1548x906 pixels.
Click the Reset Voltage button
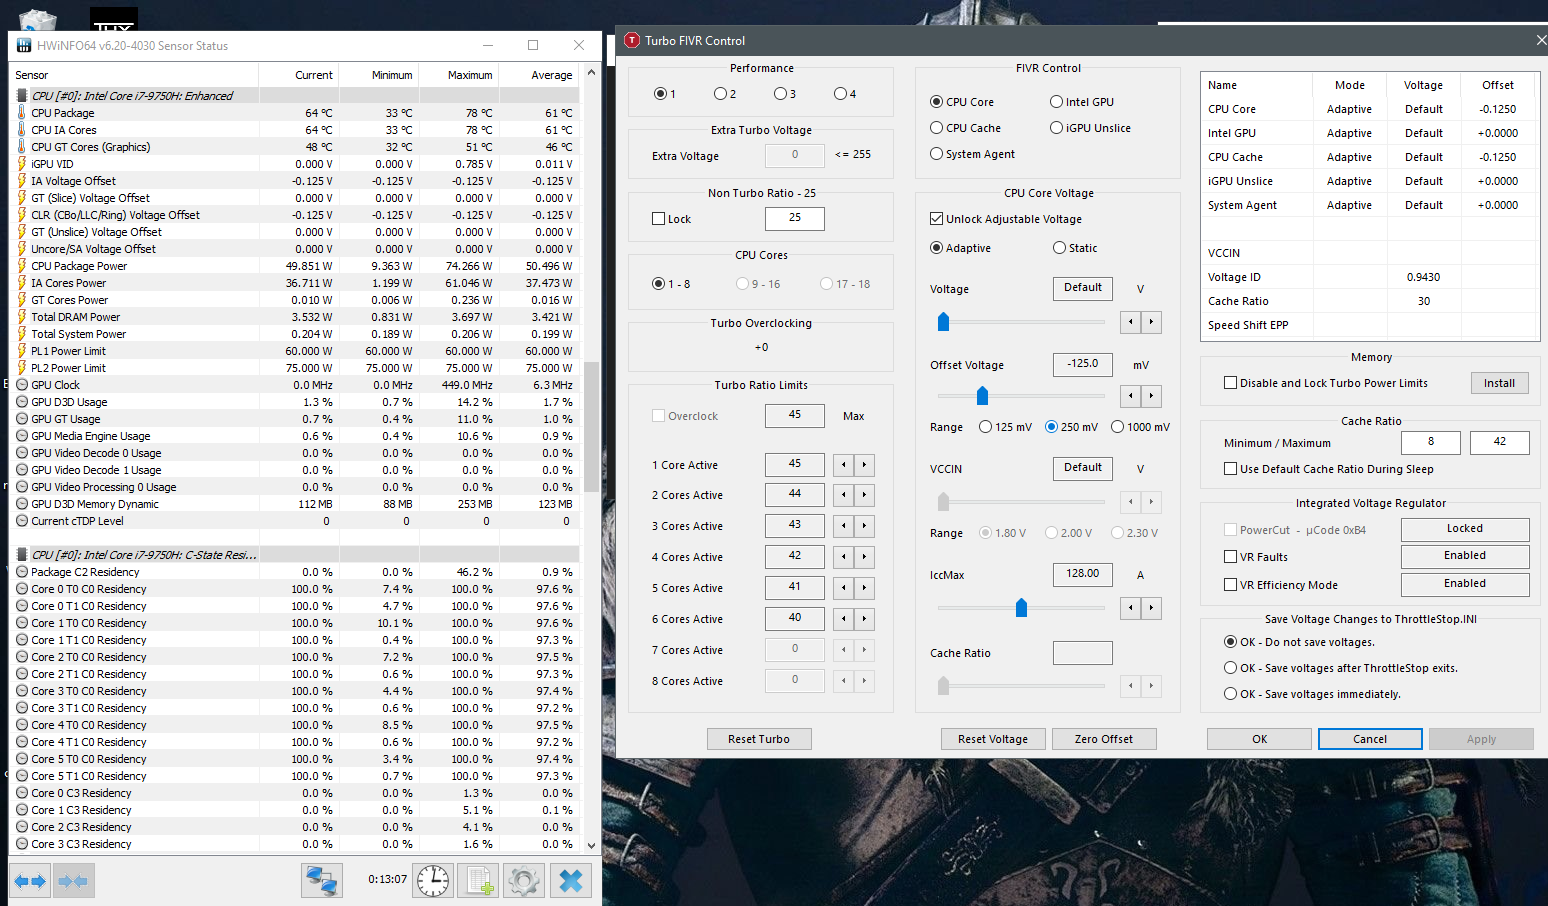click(993, 739)
